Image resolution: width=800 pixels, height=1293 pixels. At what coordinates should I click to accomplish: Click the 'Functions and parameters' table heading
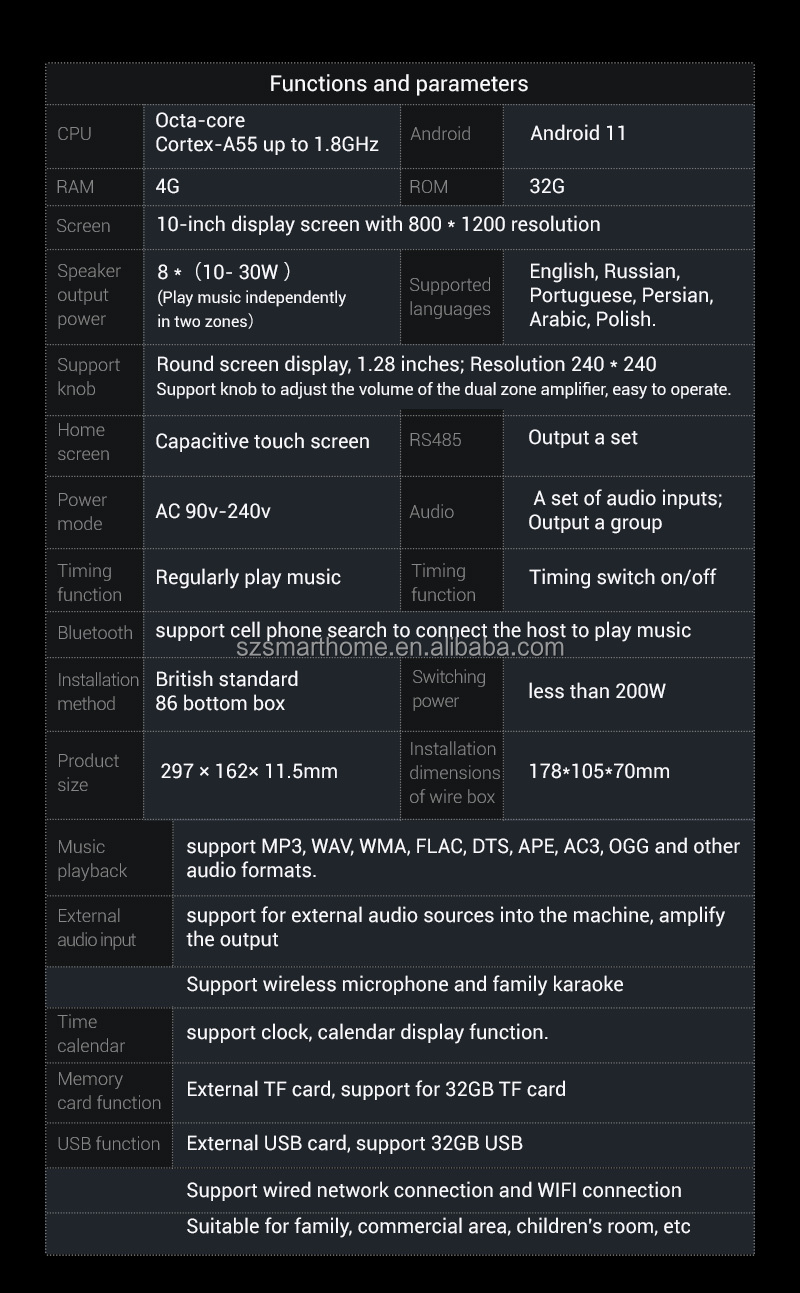399,84
